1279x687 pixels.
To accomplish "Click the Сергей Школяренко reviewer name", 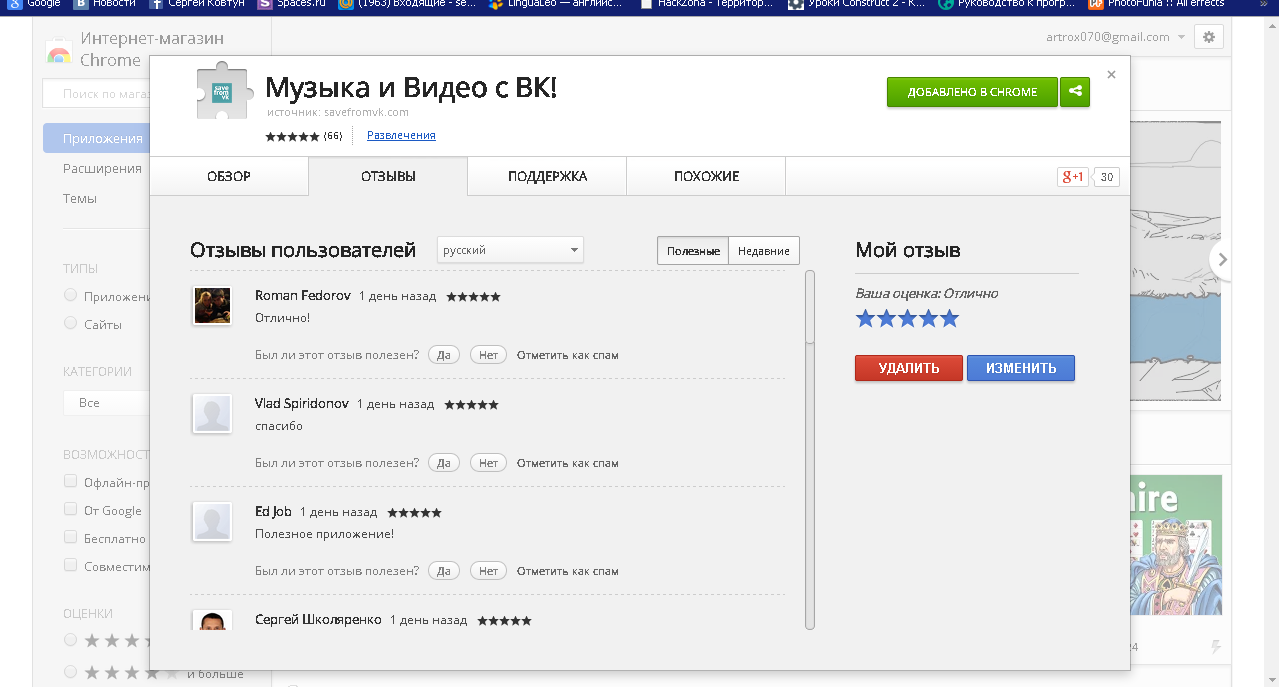I will [318, 619].
